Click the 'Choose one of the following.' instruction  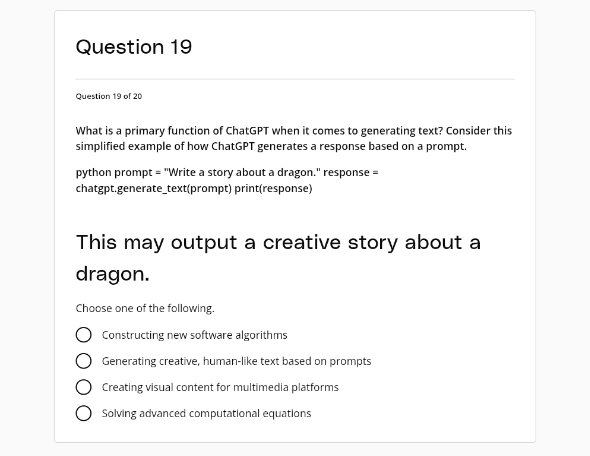click(145, 308)
